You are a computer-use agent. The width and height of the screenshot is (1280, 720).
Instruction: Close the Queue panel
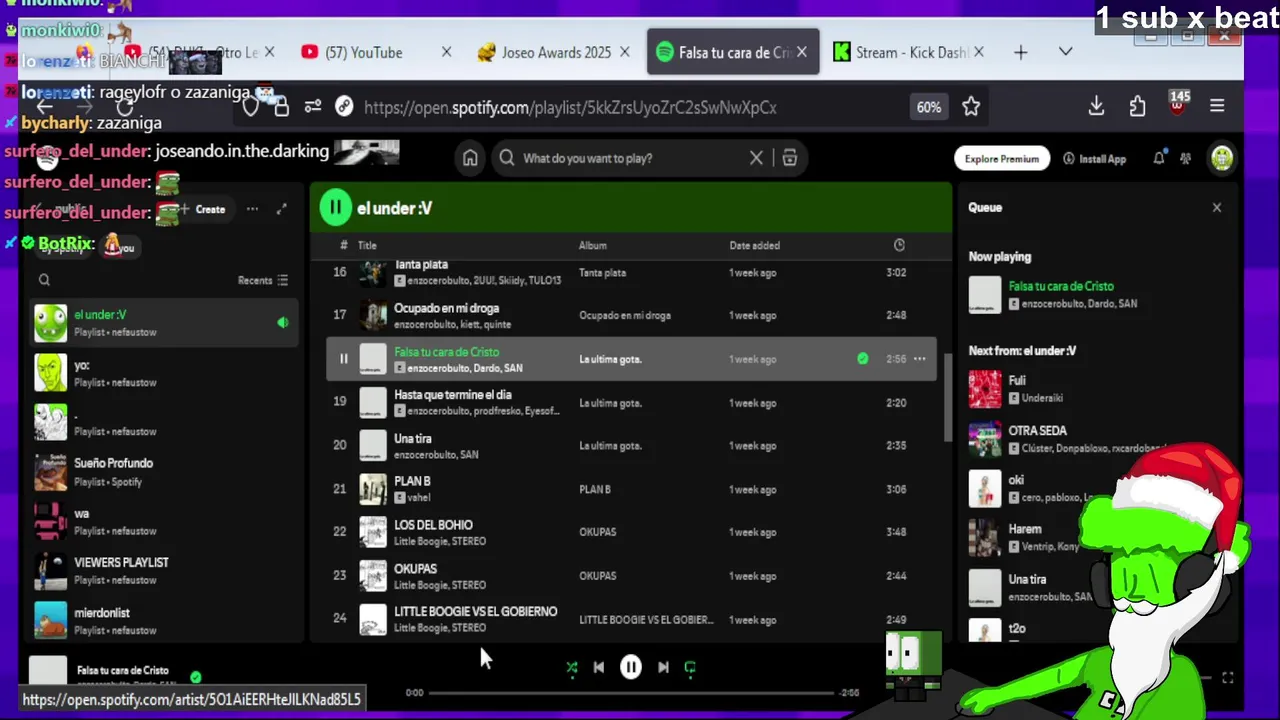(x=1217, y=208)
